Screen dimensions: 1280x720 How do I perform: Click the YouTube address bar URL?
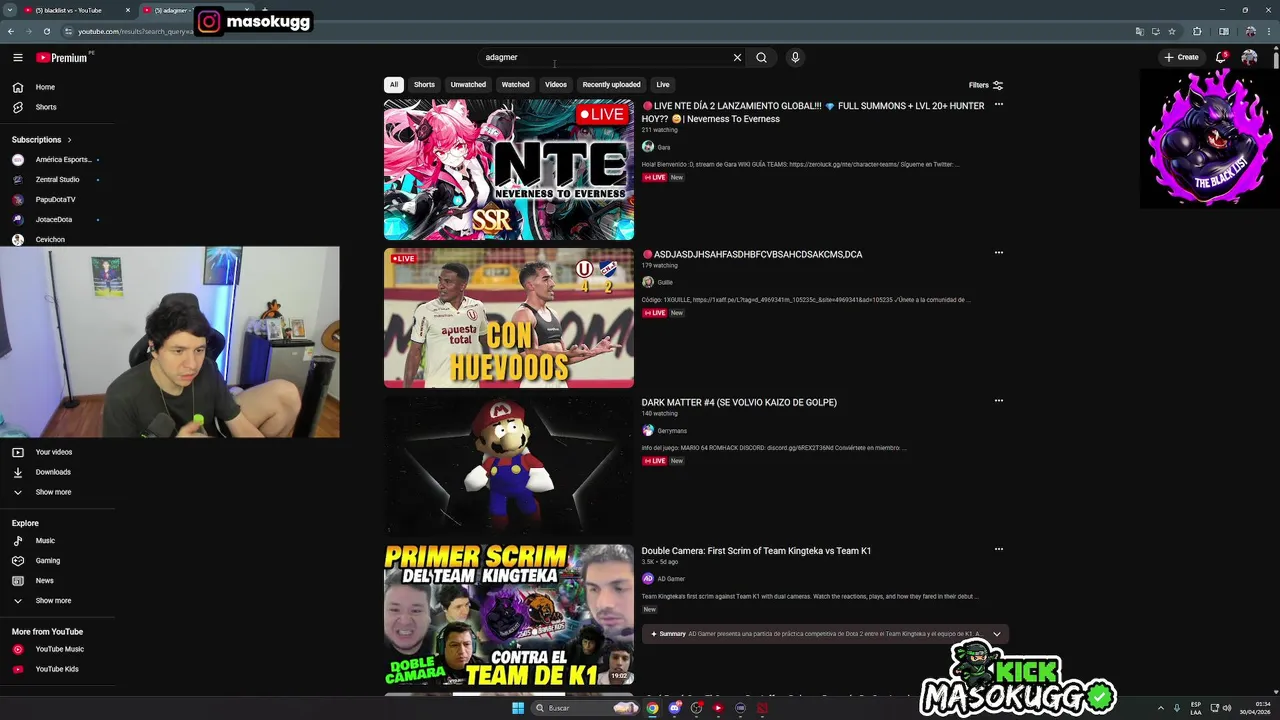coord(136,31)
